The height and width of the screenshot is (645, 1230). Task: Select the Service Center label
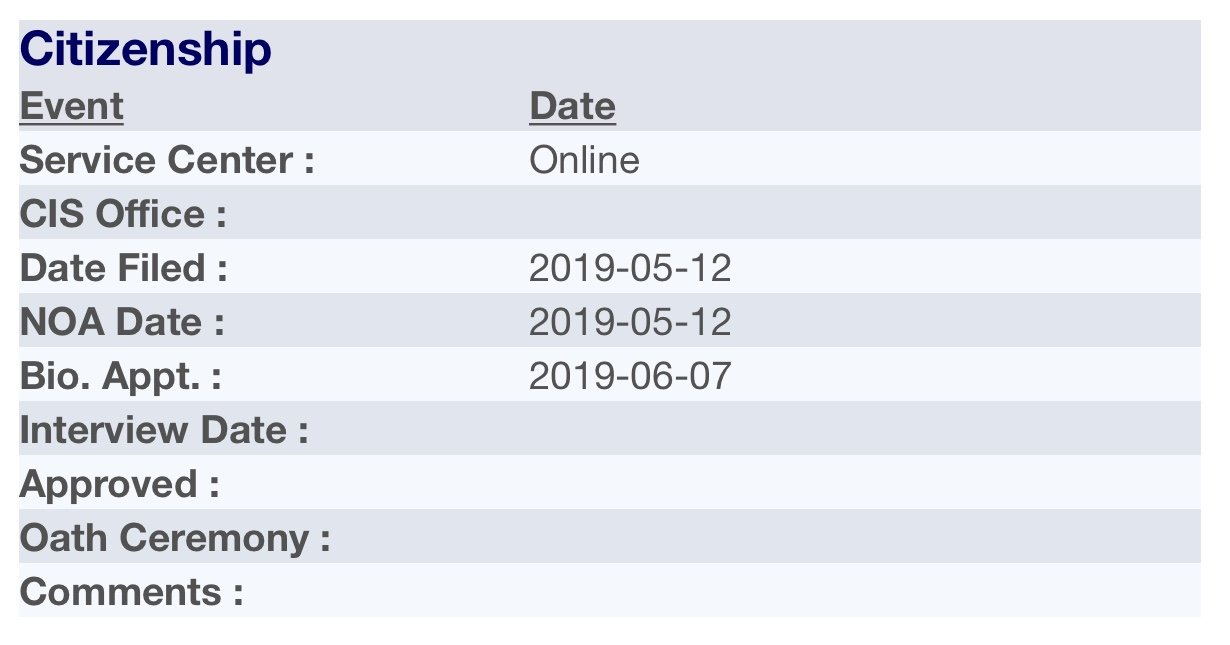click(x=167, y=160)
